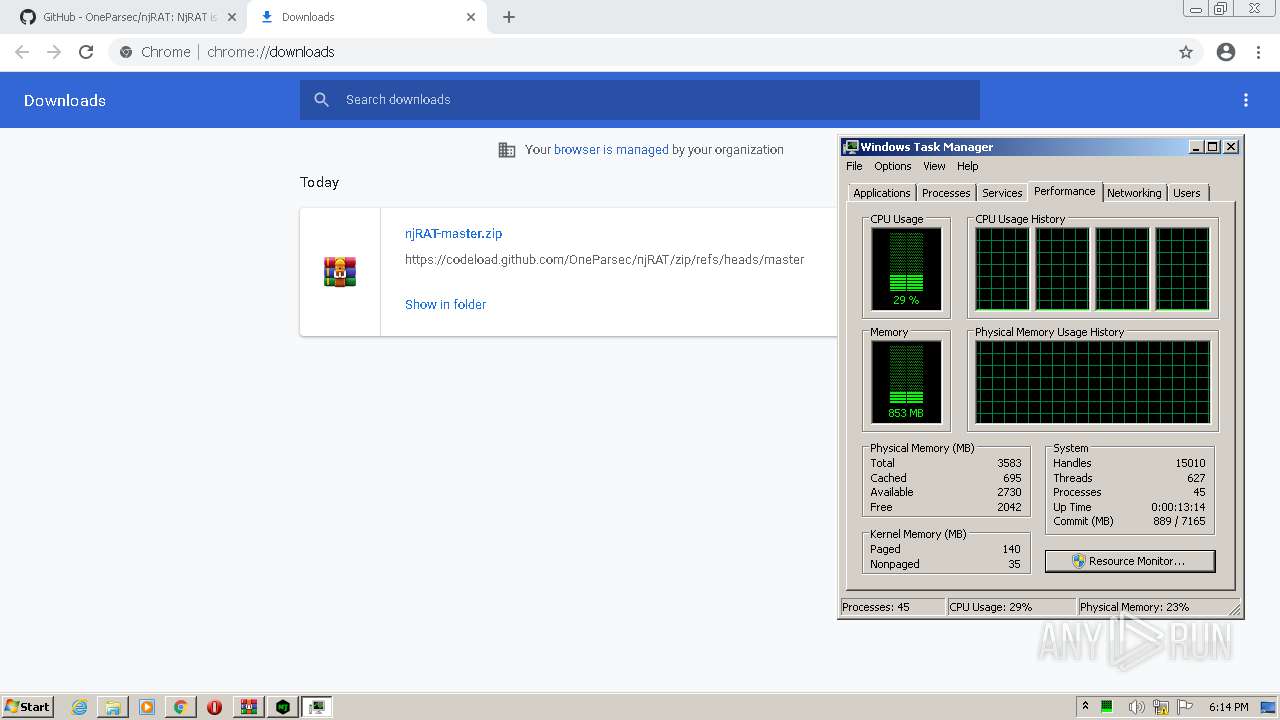1280x720 pixels.
Task: Open the Task Manager Help menu
Action: [967, 166]
